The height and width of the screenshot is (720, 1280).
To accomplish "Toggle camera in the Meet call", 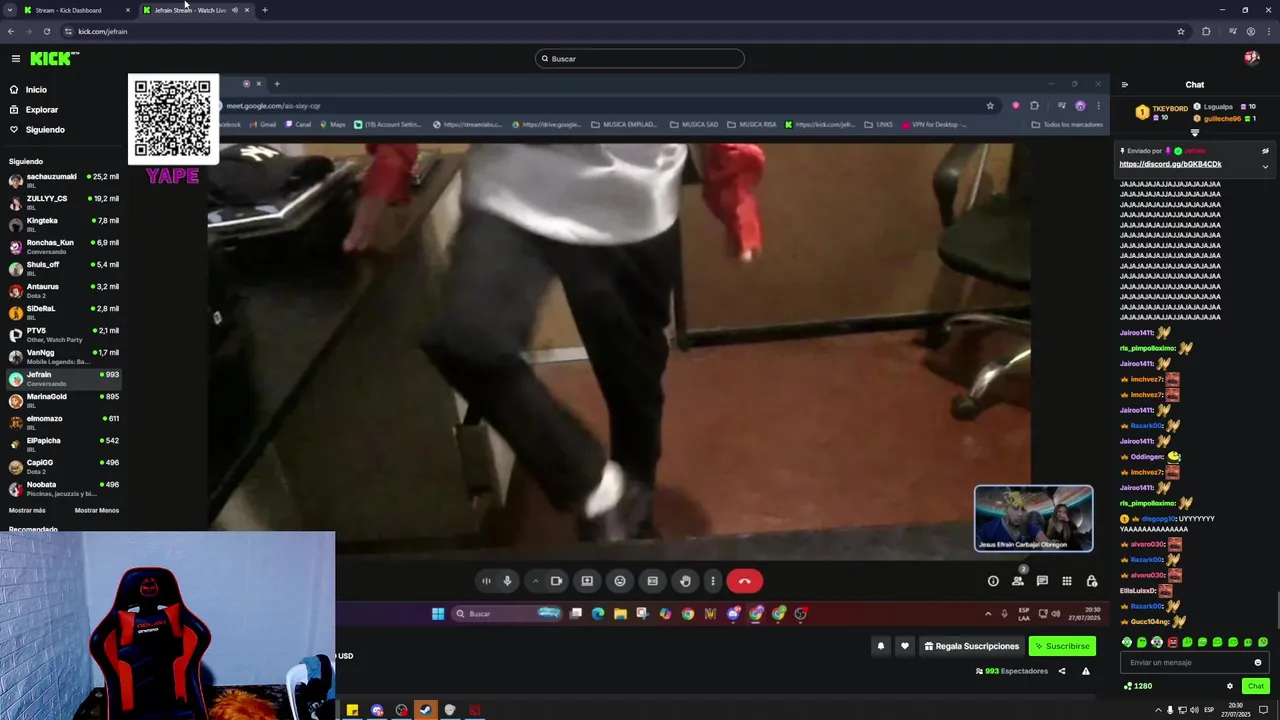I will point(556,581).
